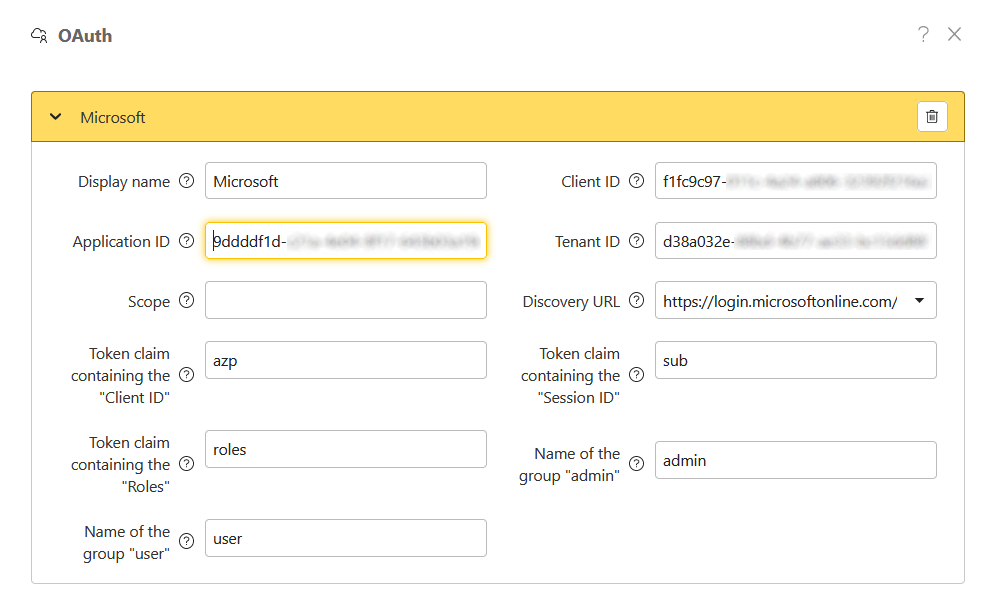This screenshot has height=589, width=993.
Task: Click the Microsoft accordion header title
Action: coord(113,118)
